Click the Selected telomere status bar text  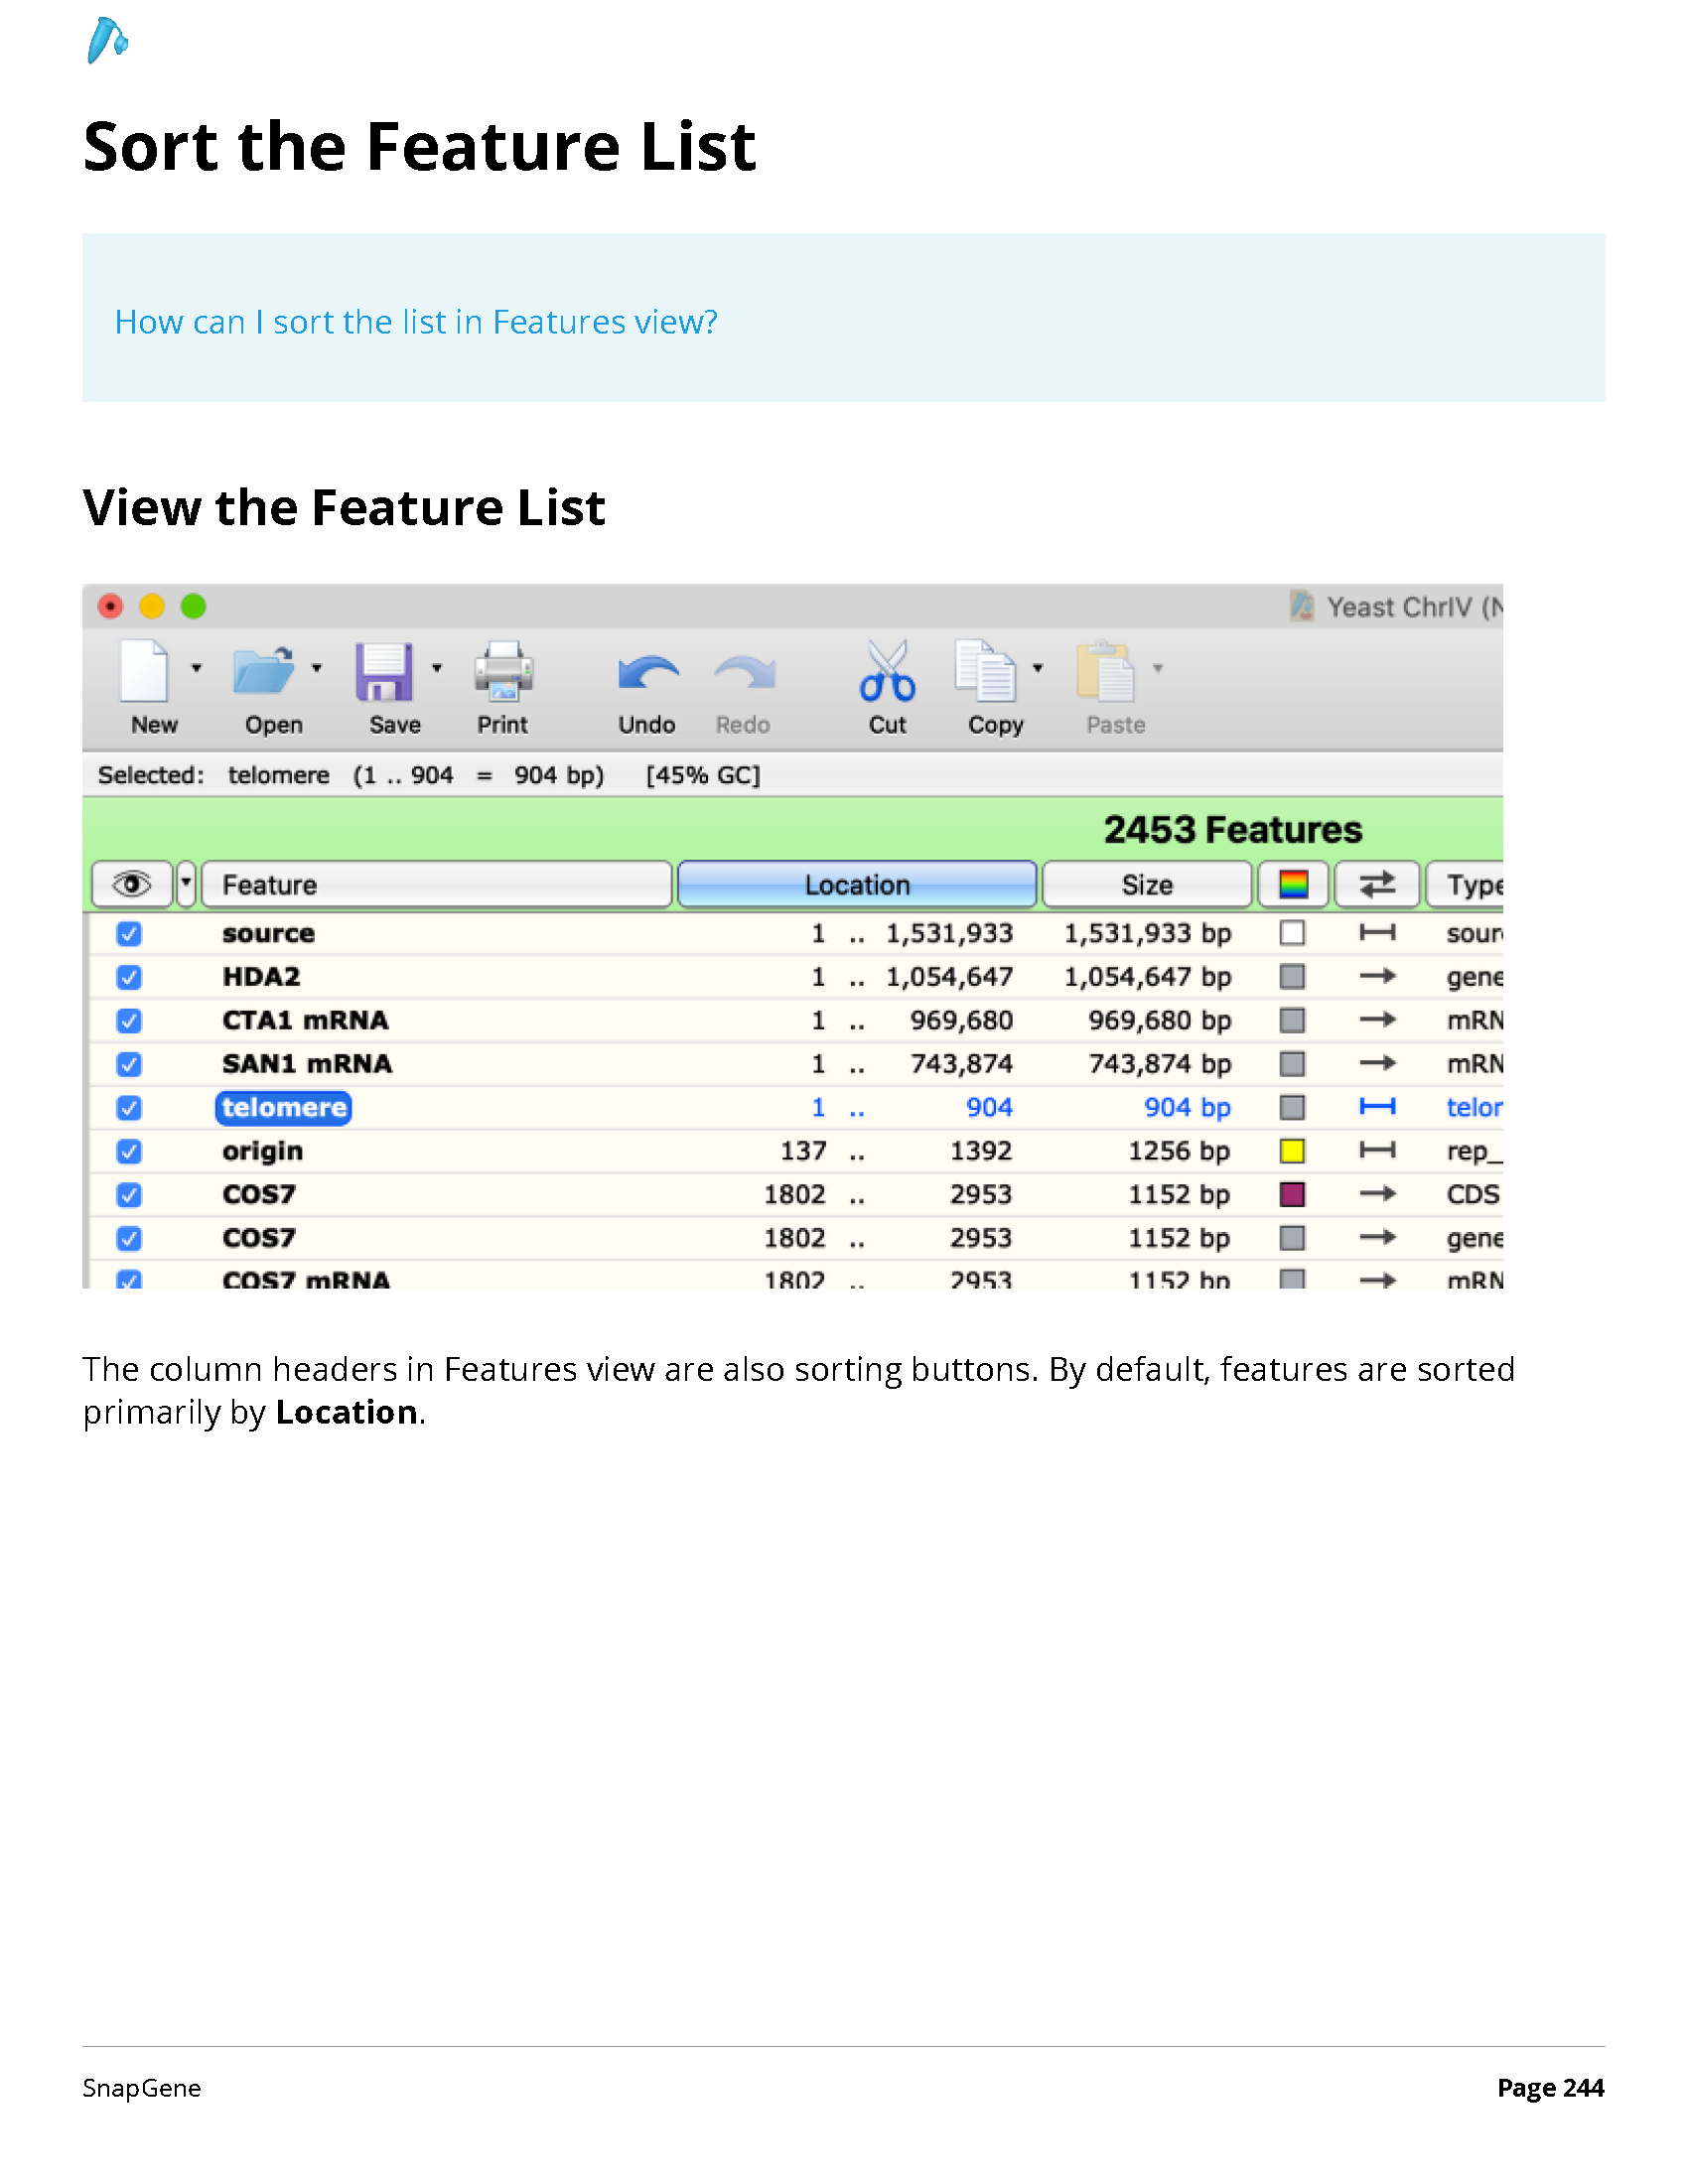429,775
